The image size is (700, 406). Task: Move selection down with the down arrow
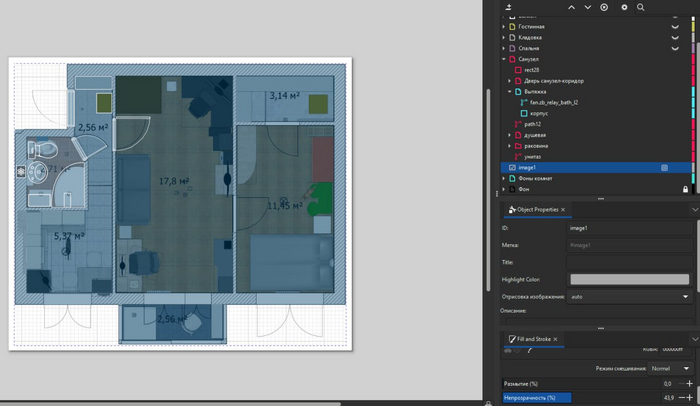click(588, 7)
